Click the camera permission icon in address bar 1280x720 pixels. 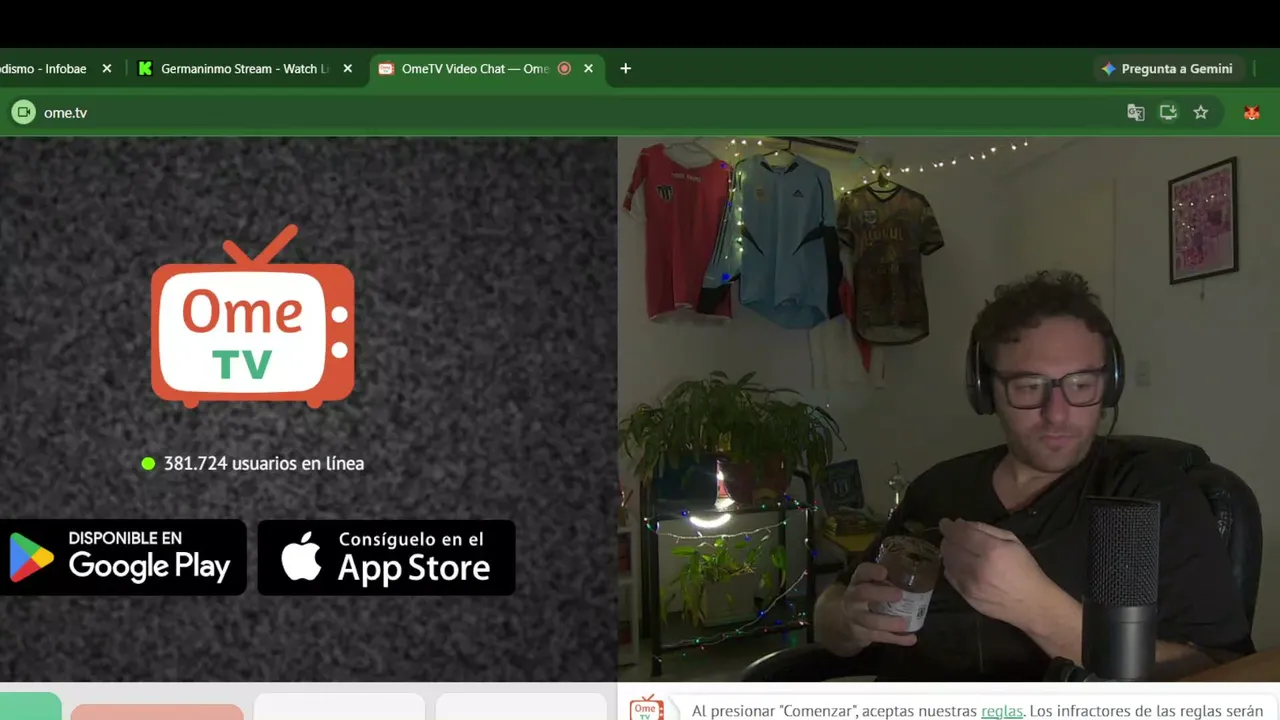pos(23,113)
